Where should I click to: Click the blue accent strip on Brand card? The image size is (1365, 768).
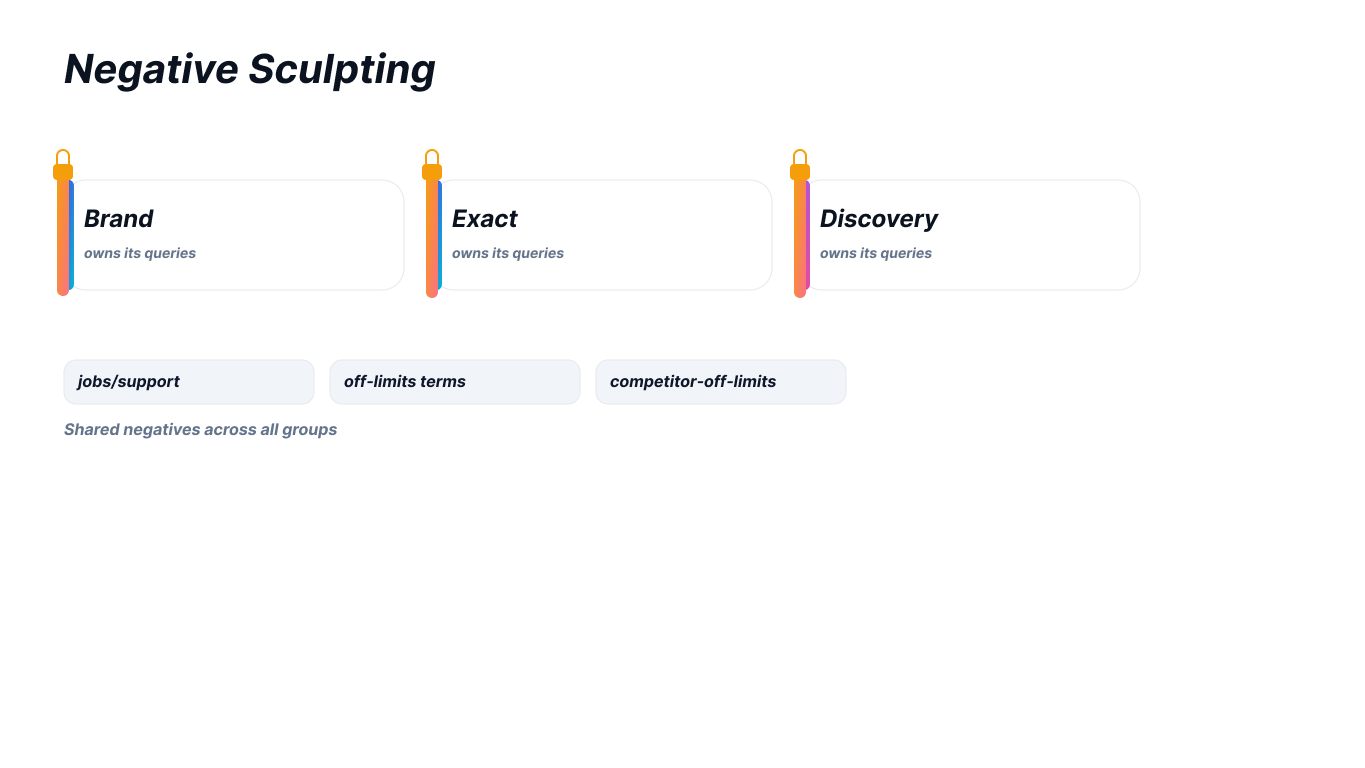coord(71,235)
